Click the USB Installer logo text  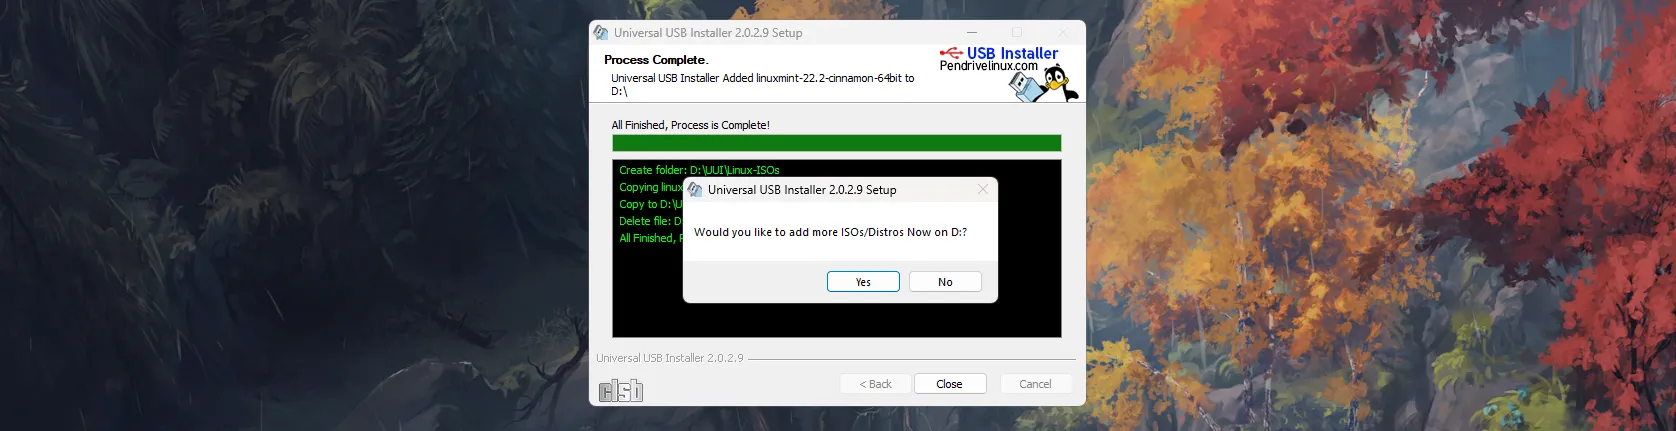pyautogui.click(x=1012, y=53)
